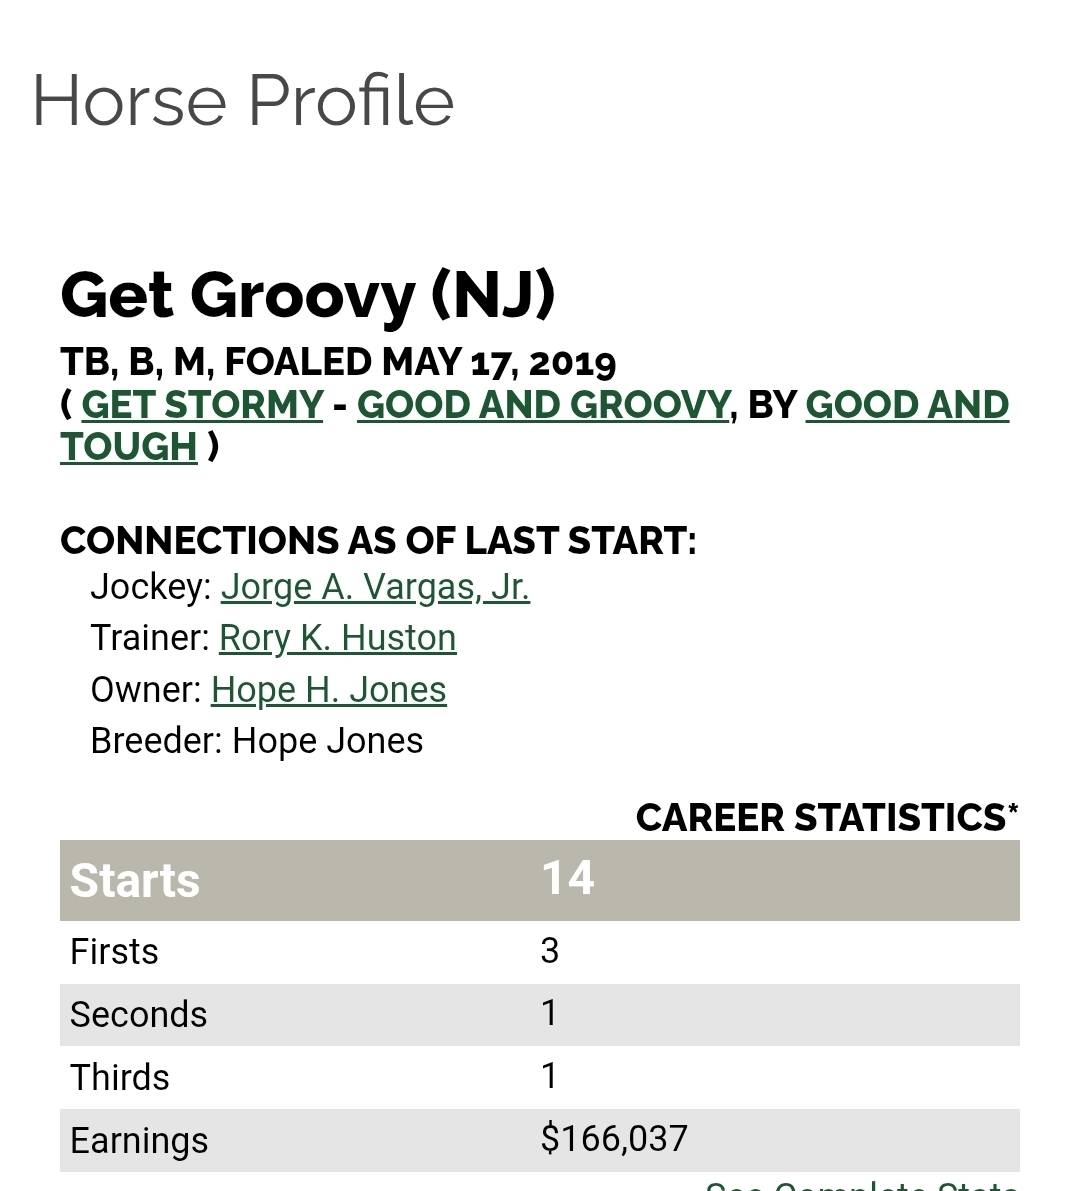Image resolution: width=1079 pixels, height=1191 pixels.
Task: Follow the GOOD AND TOUGH link
Action: [906, 405]
